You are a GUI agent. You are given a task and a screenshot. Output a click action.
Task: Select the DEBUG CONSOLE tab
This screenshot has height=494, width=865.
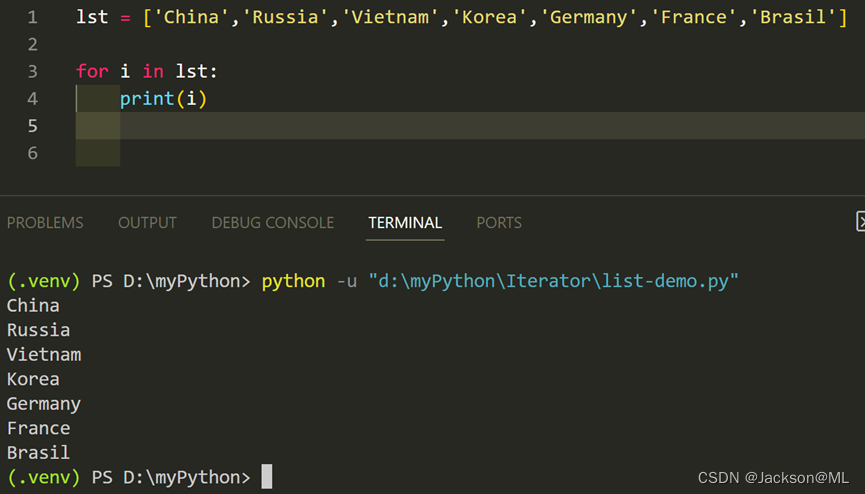point(272,223)
